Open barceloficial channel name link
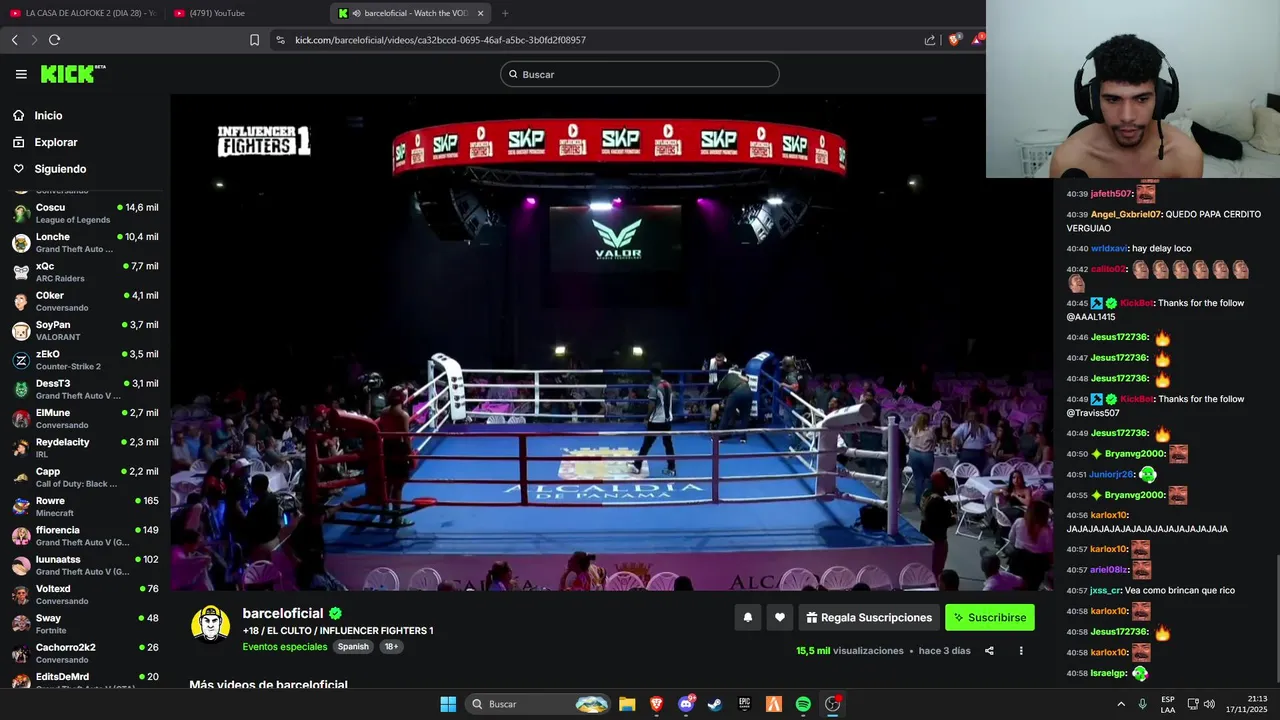The width and height of the screenshot is (1280, 720). click(x=283, y=613)
